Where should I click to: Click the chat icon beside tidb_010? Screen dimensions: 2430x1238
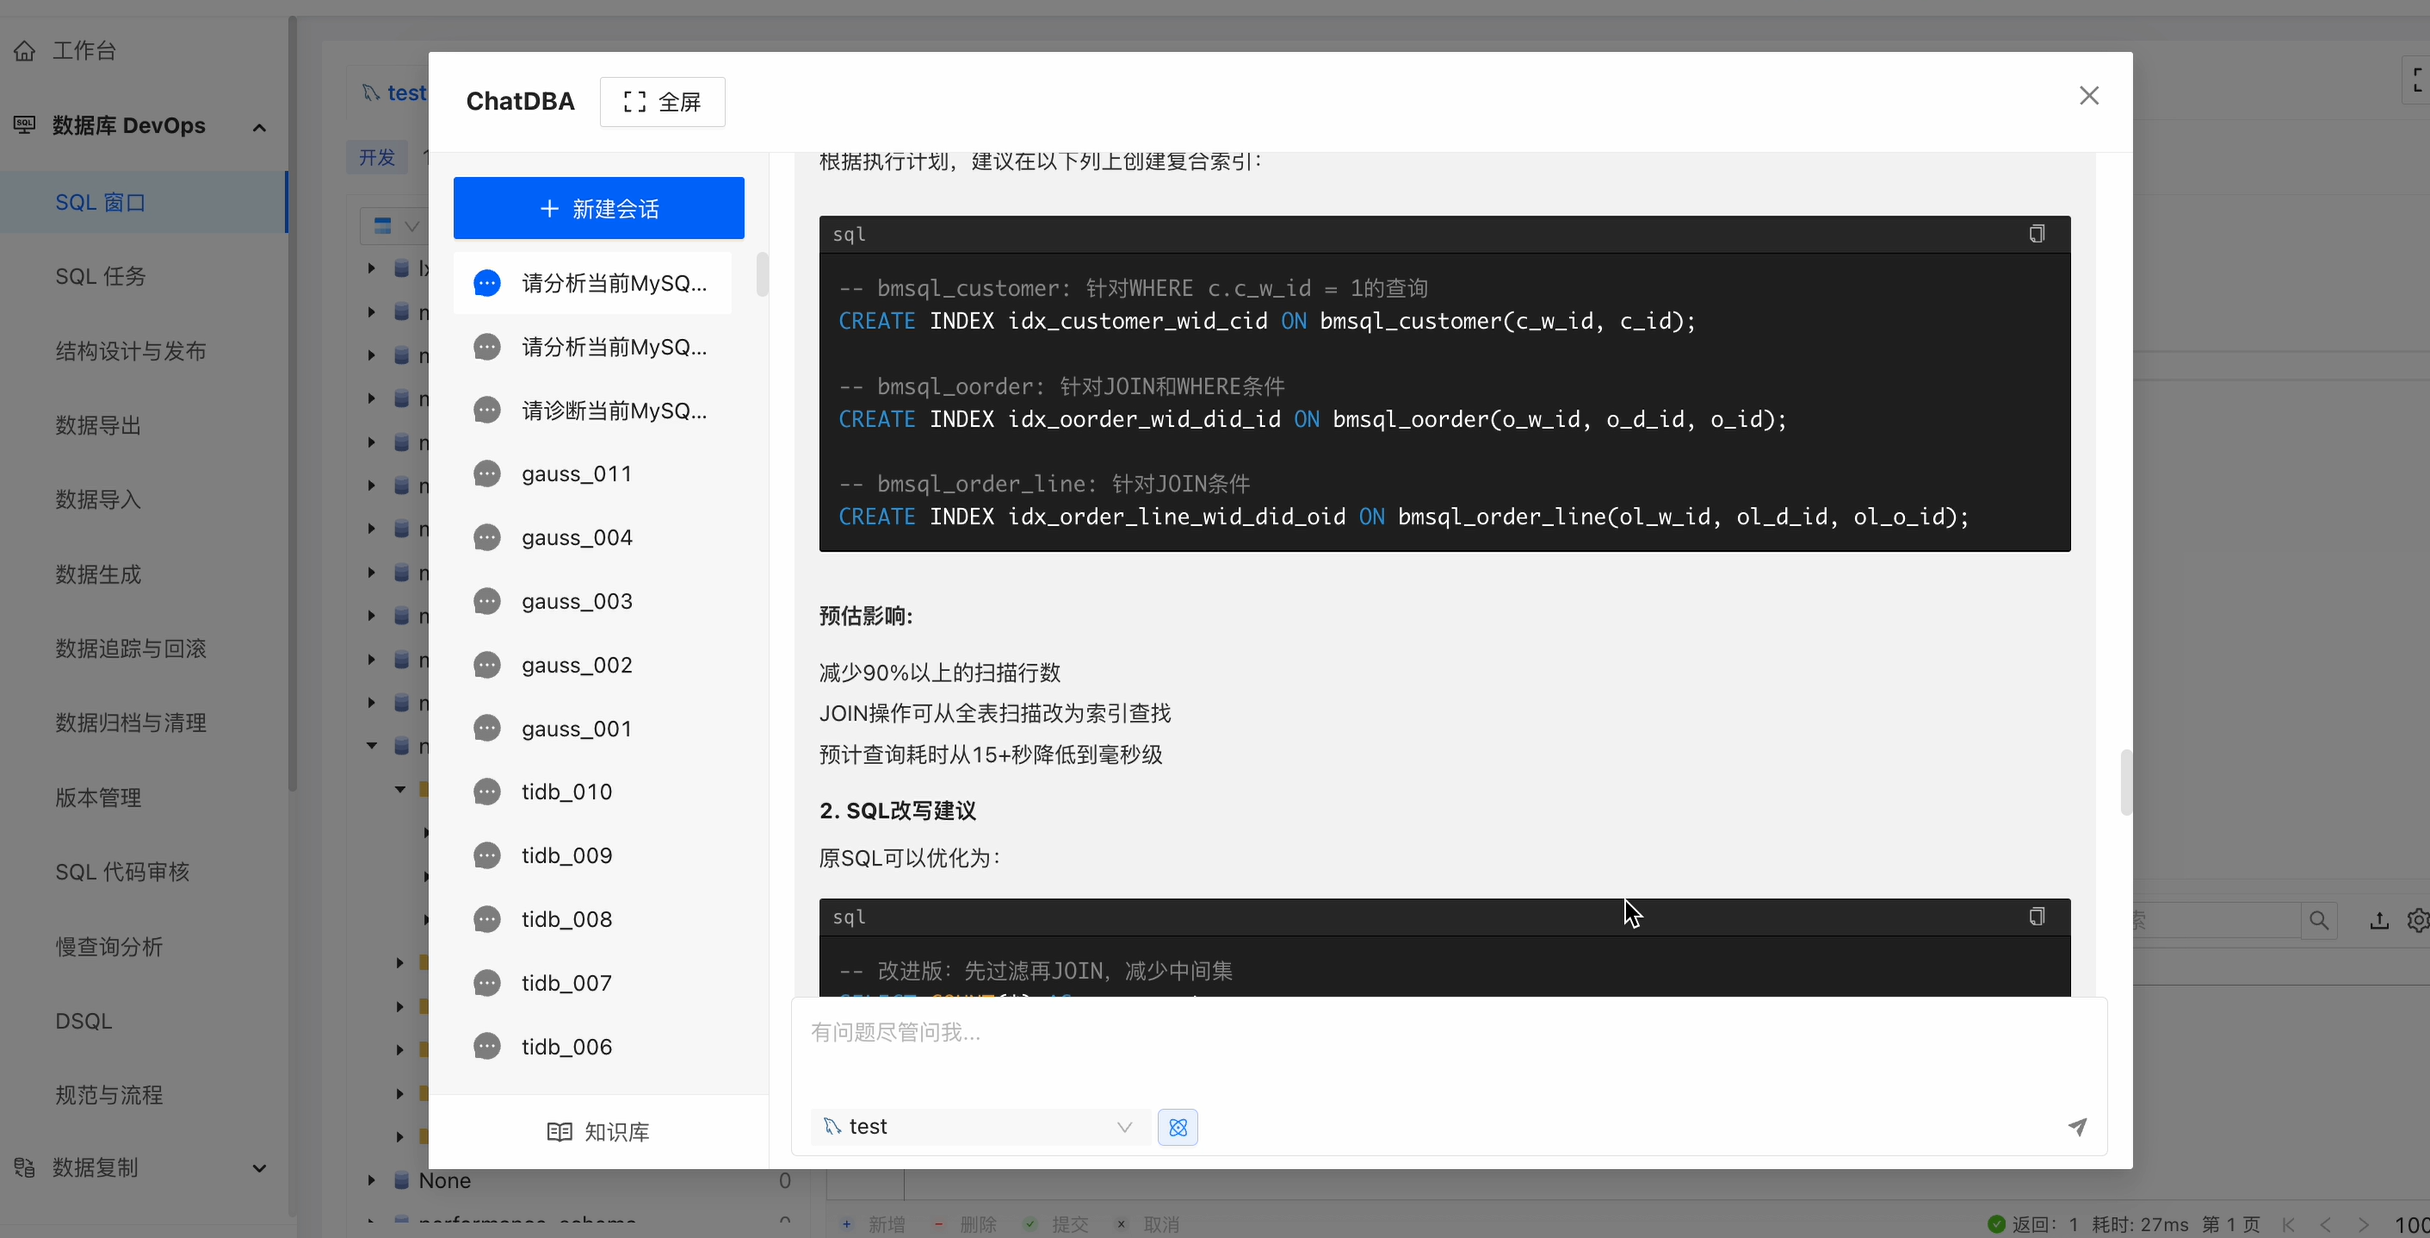coord(487,792)
